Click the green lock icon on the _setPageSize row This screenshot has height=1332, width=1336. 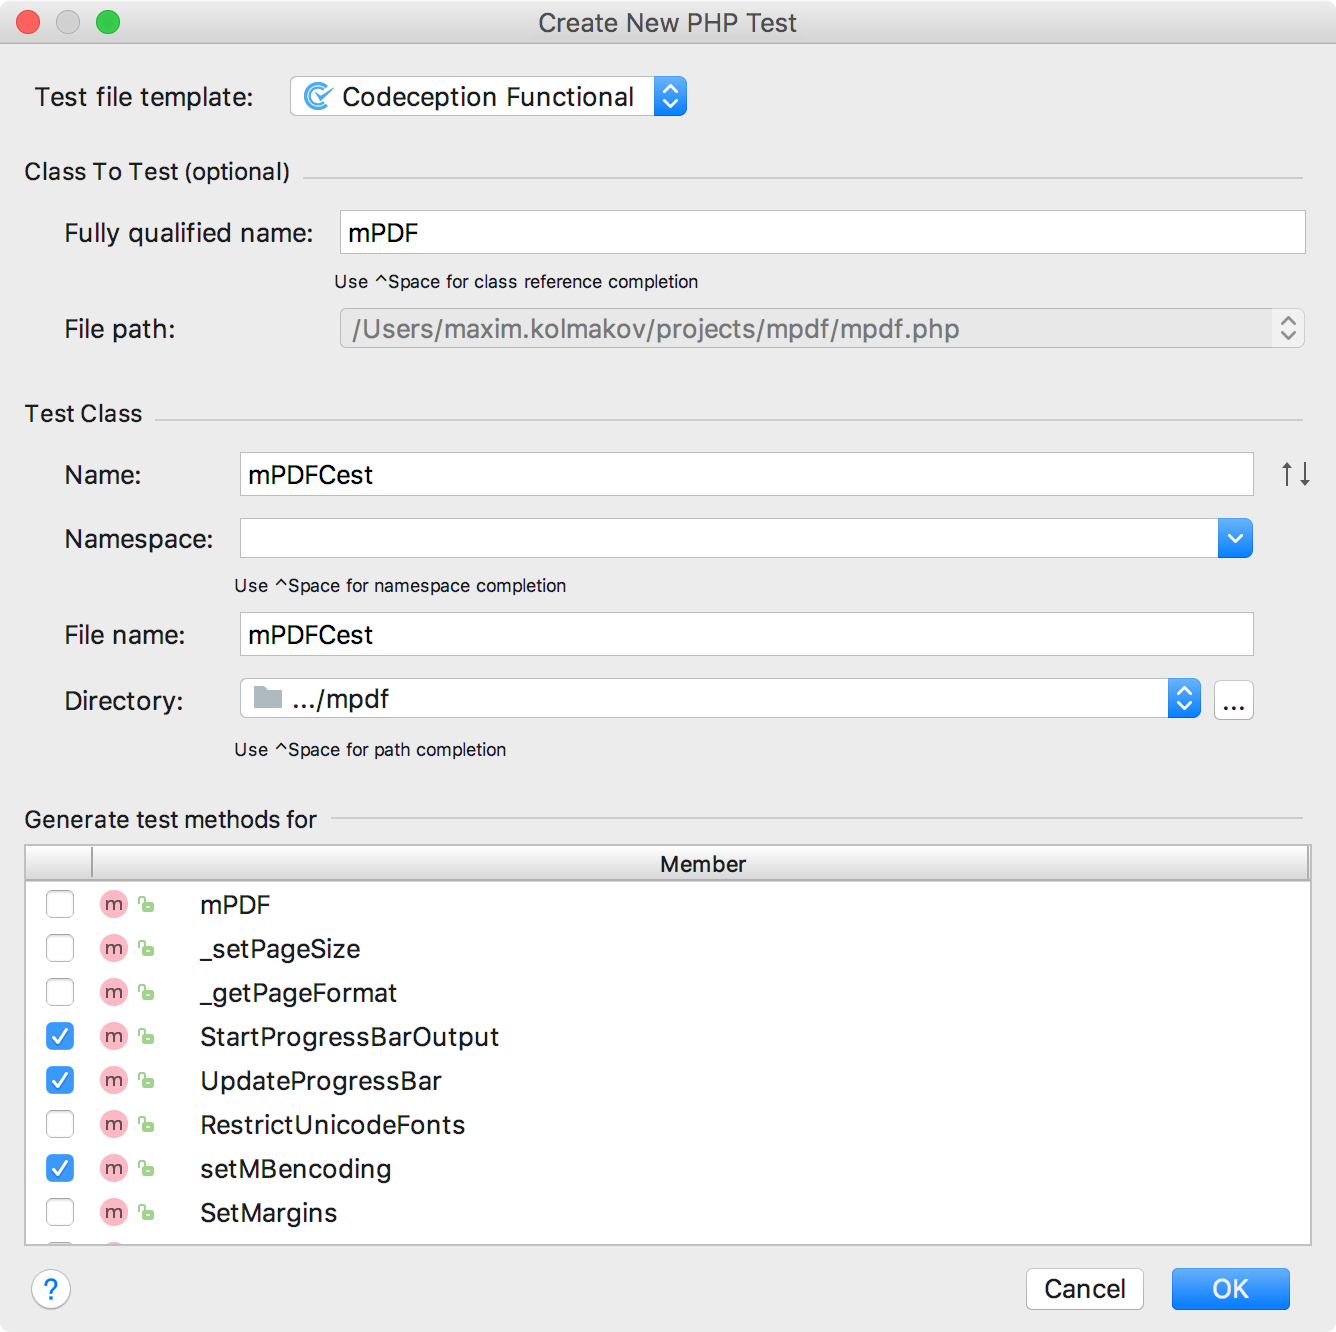146,949
